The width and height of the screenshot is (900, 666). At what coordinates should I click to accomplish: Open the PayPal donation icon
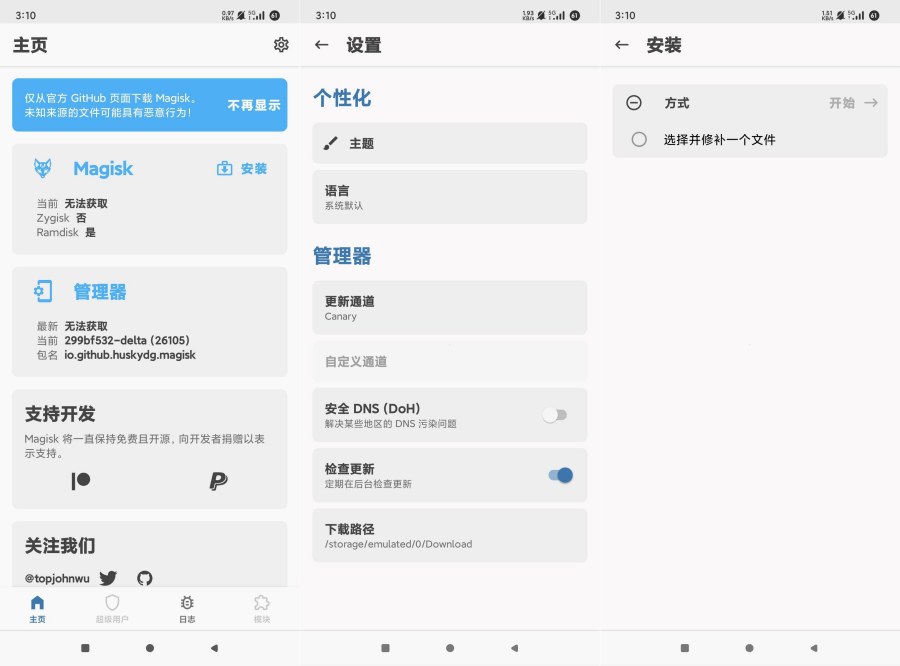click(218, 481)
